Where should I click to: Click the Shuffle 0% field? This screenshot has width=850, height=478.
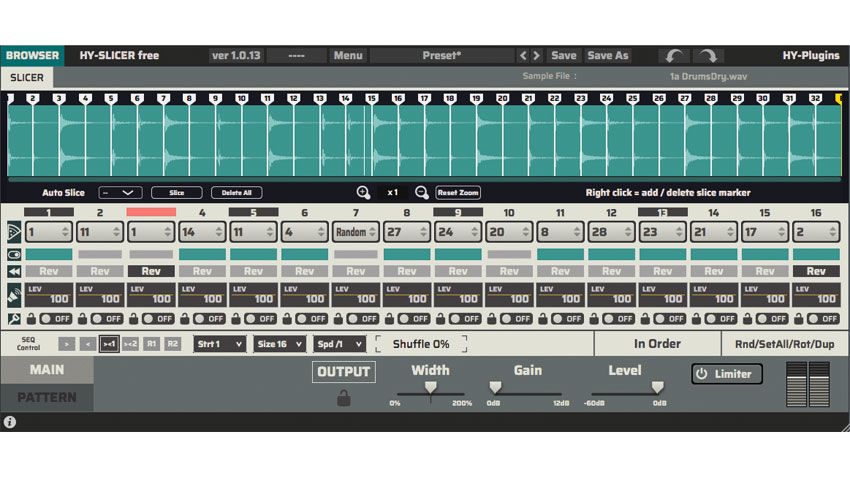point(421,344)
